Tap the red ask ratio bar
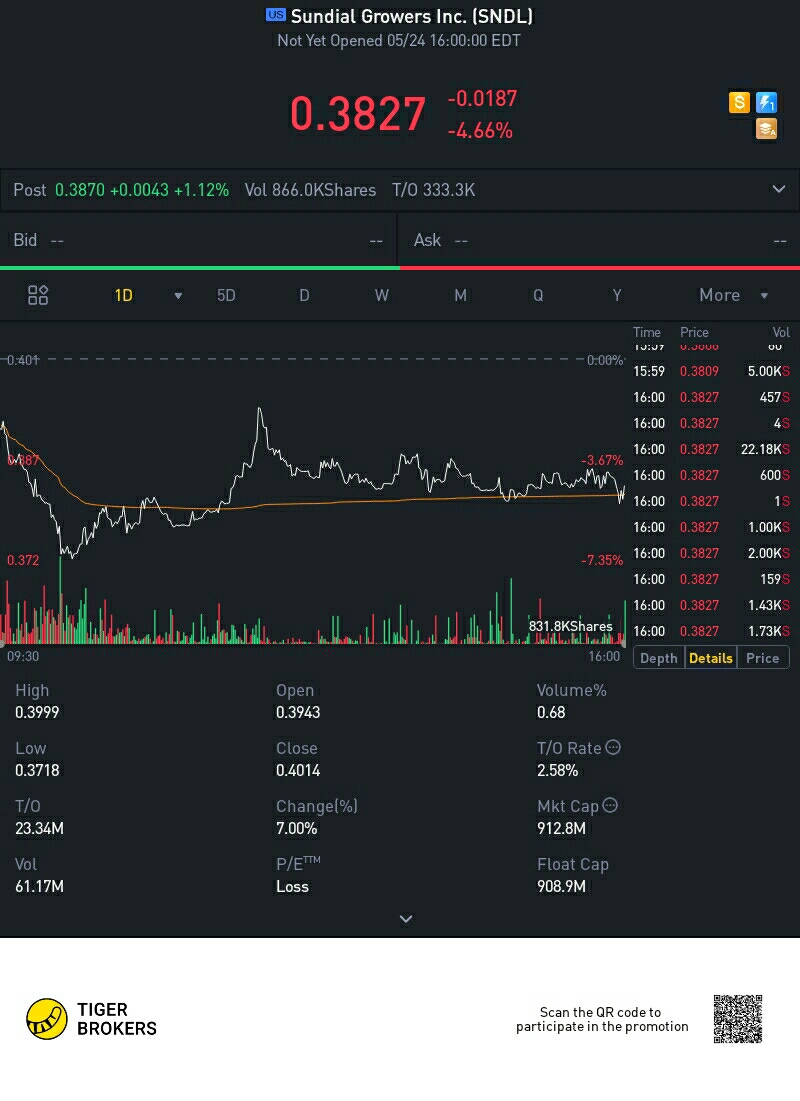This screenshot has width=800, height=1101. (600, 268)
